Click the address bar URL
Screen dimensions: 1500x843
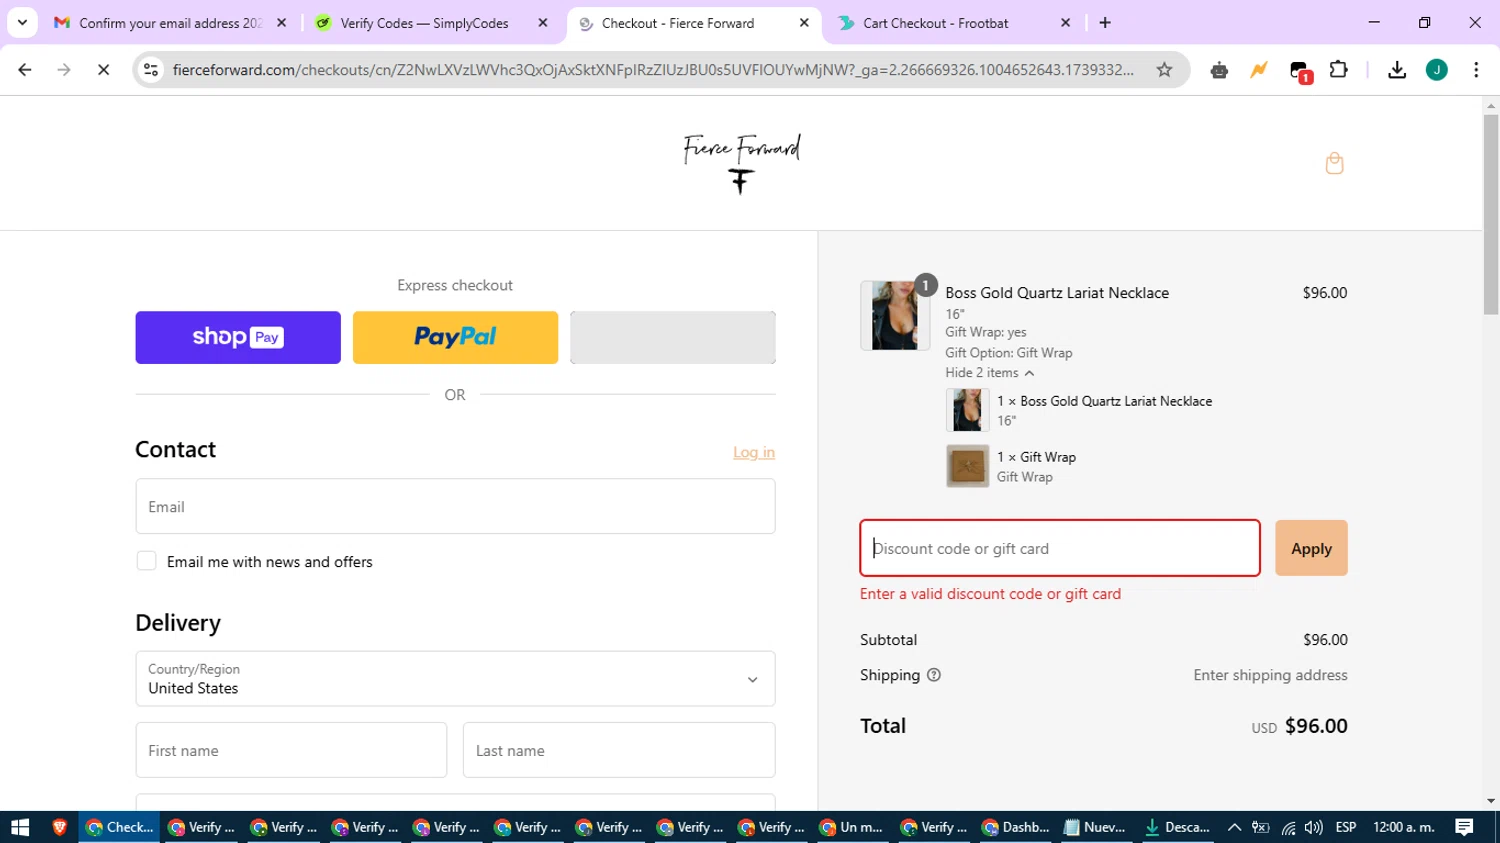click(x=653, y=69)
